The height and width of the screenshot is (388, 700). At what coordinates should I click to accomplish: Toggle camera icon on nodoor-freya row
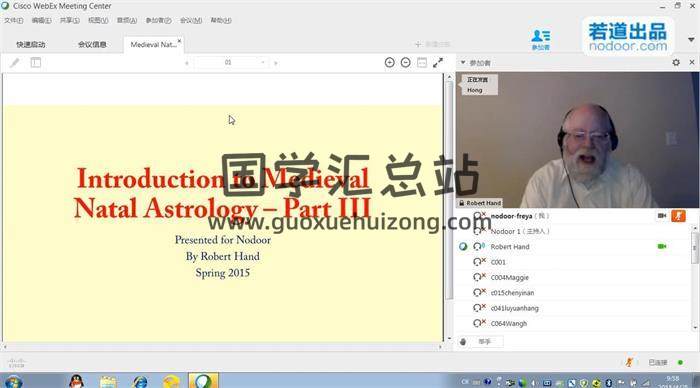[x=662, y=216]
